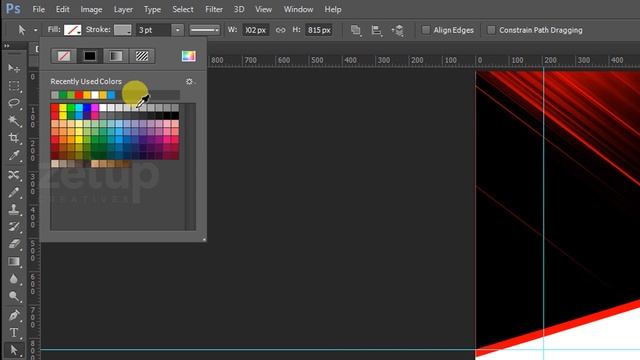
Task: Enable the Align Edges checkbox
Action: point(426,30)
